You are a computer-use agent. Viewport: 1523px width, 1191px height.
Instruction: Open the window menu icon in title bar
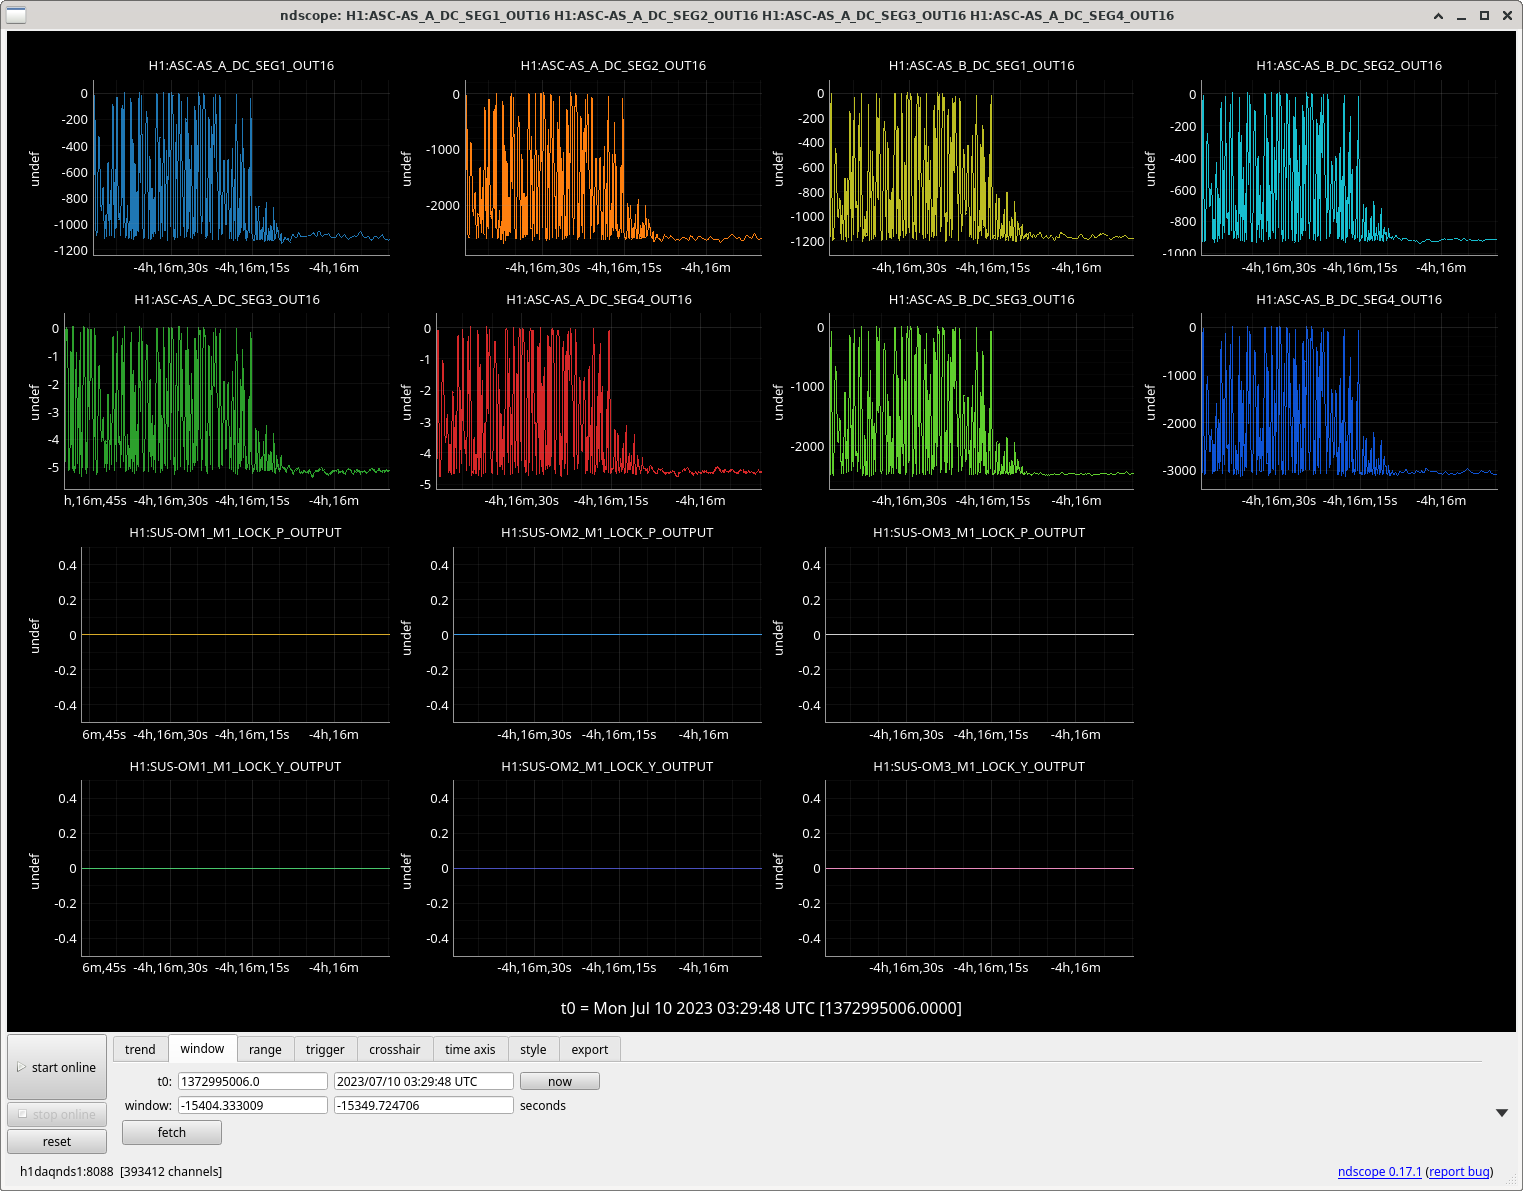coord(16,15)
